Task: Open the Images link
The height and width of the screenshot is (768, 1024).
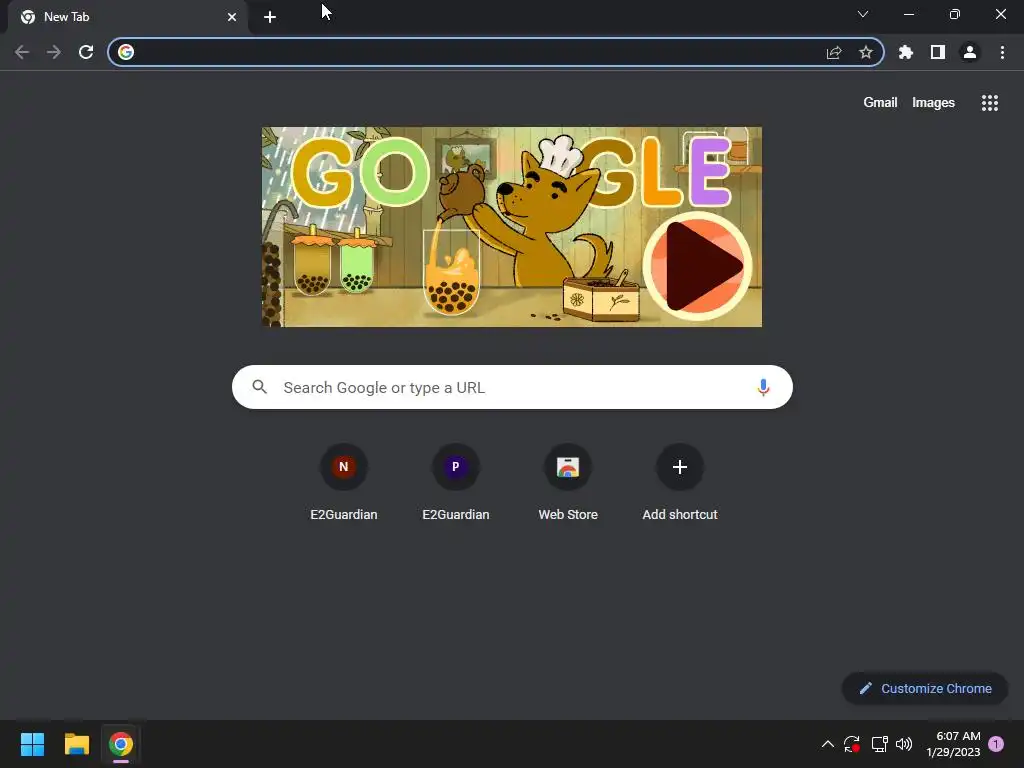Action: coord(933,103)
